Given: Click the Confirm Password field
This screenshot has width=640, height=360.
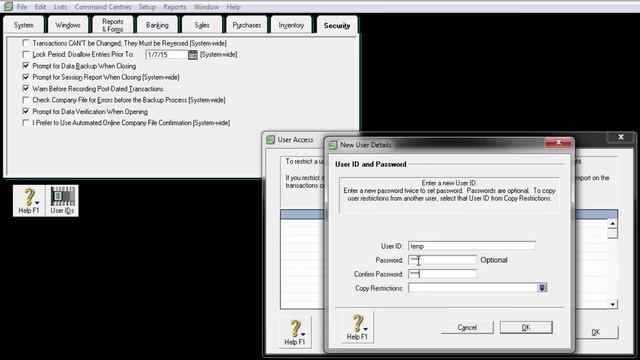Looking at the screenshot, I should (442, 274).
